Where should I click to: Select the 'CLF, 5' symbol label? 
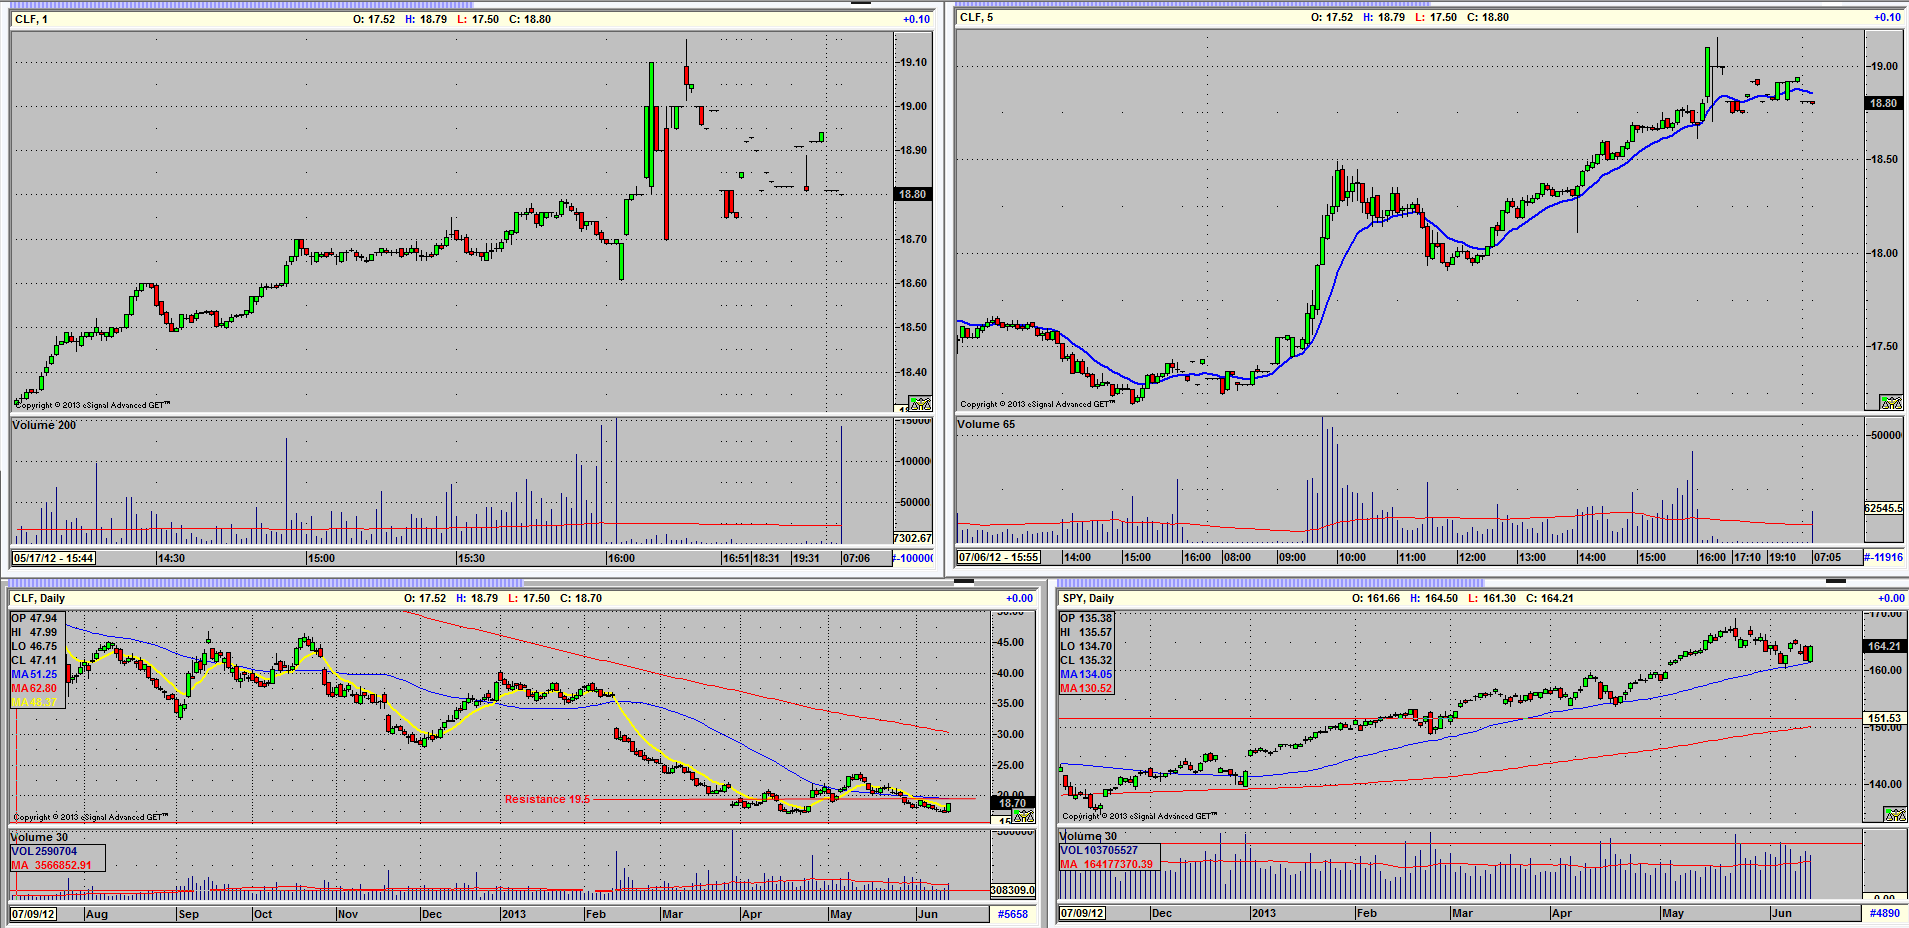(977, 17)
